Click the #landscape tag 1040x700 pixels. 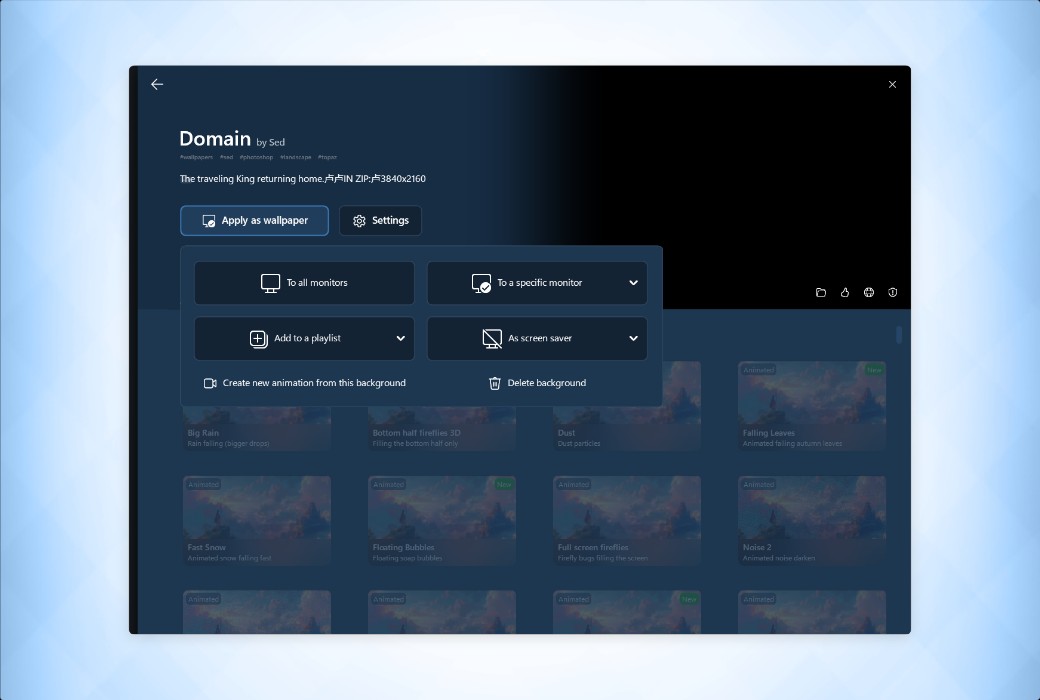coord(296,157)
